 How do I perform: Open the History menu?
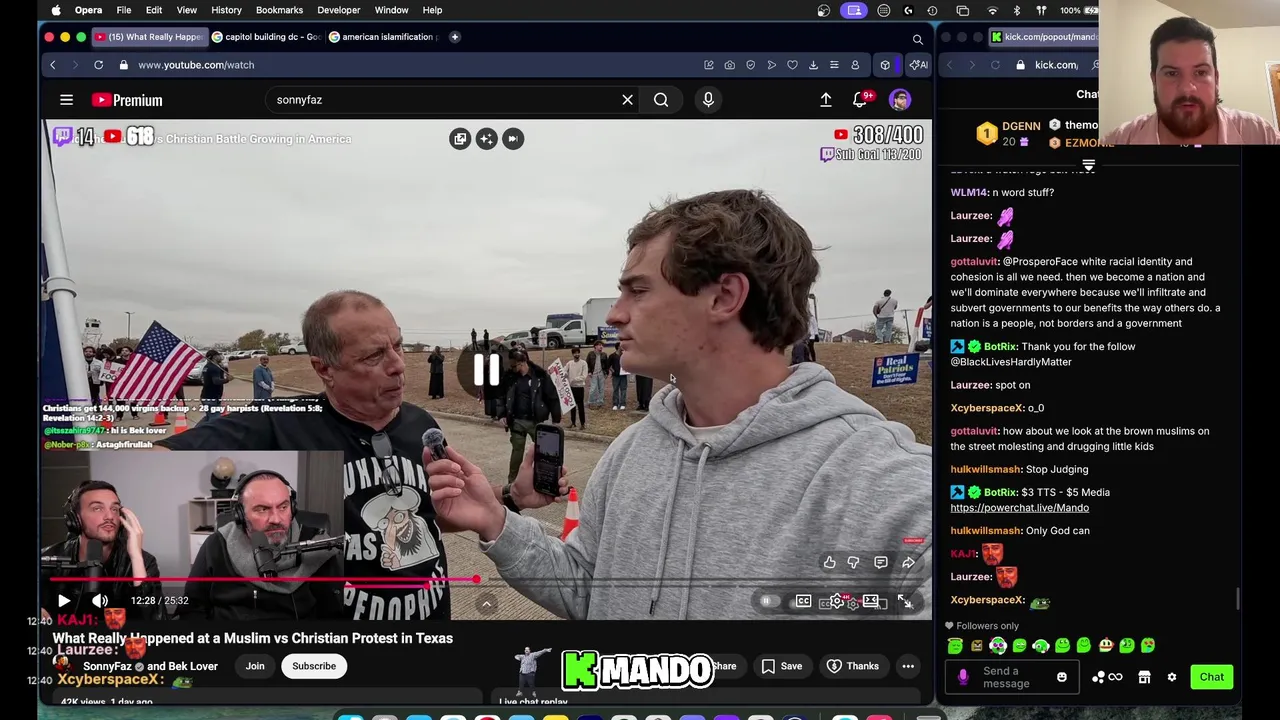coord(226,10)
